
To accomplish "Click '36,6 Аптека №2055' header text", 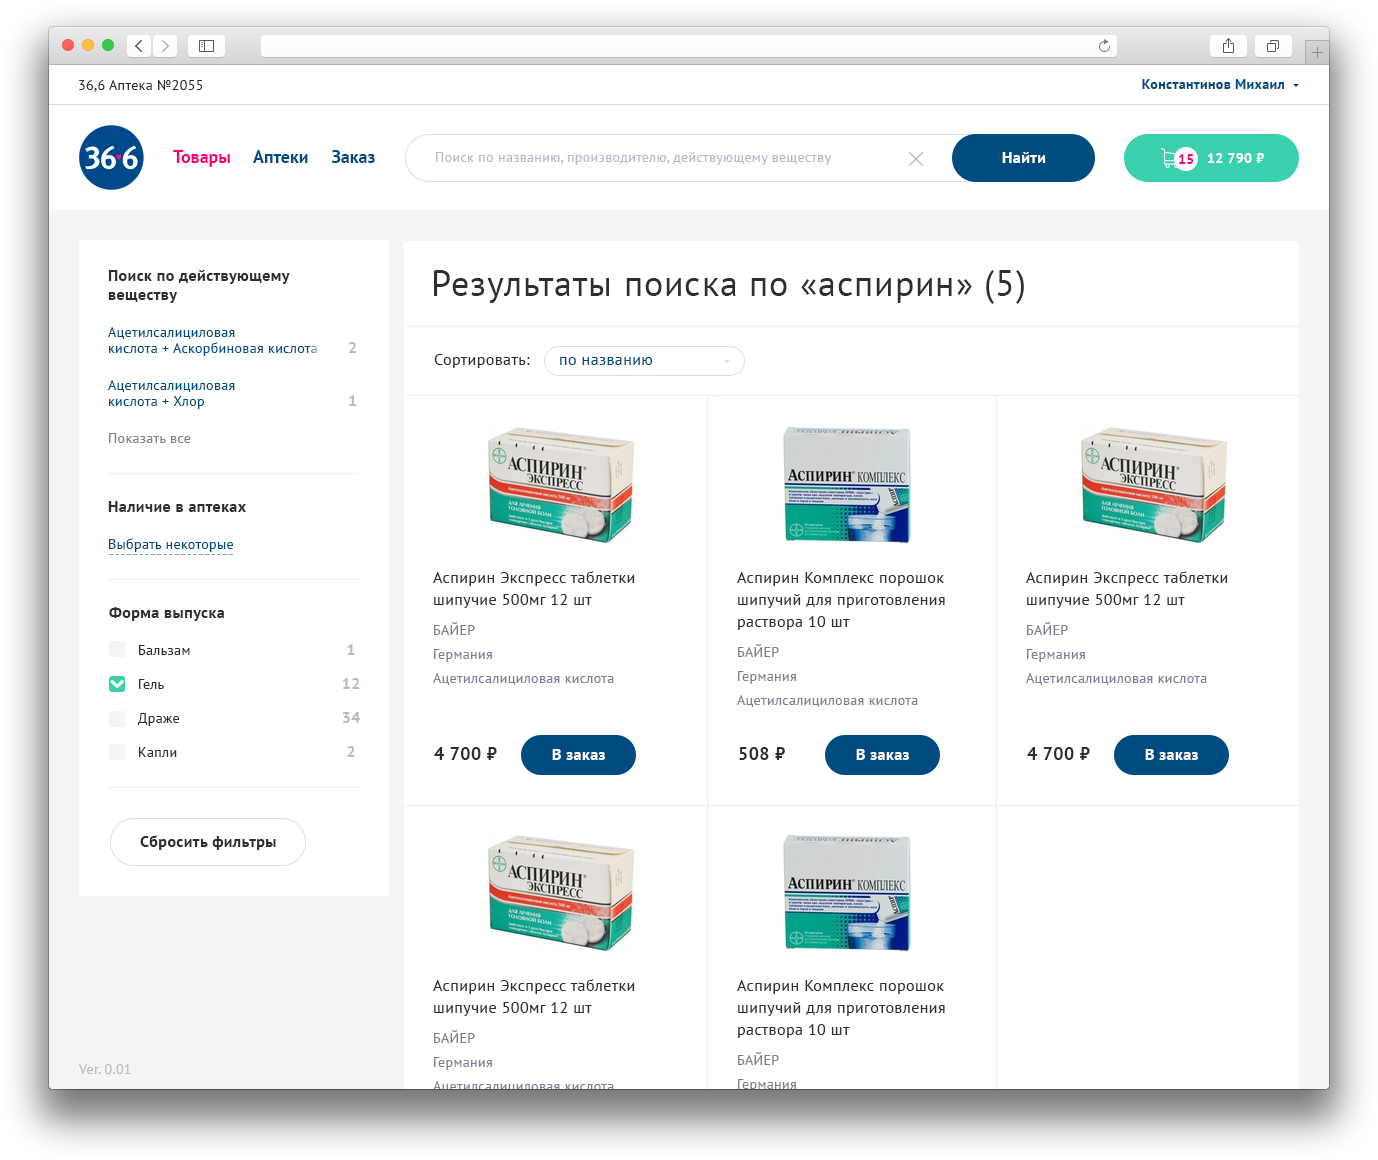I will (x=141, y=85).
